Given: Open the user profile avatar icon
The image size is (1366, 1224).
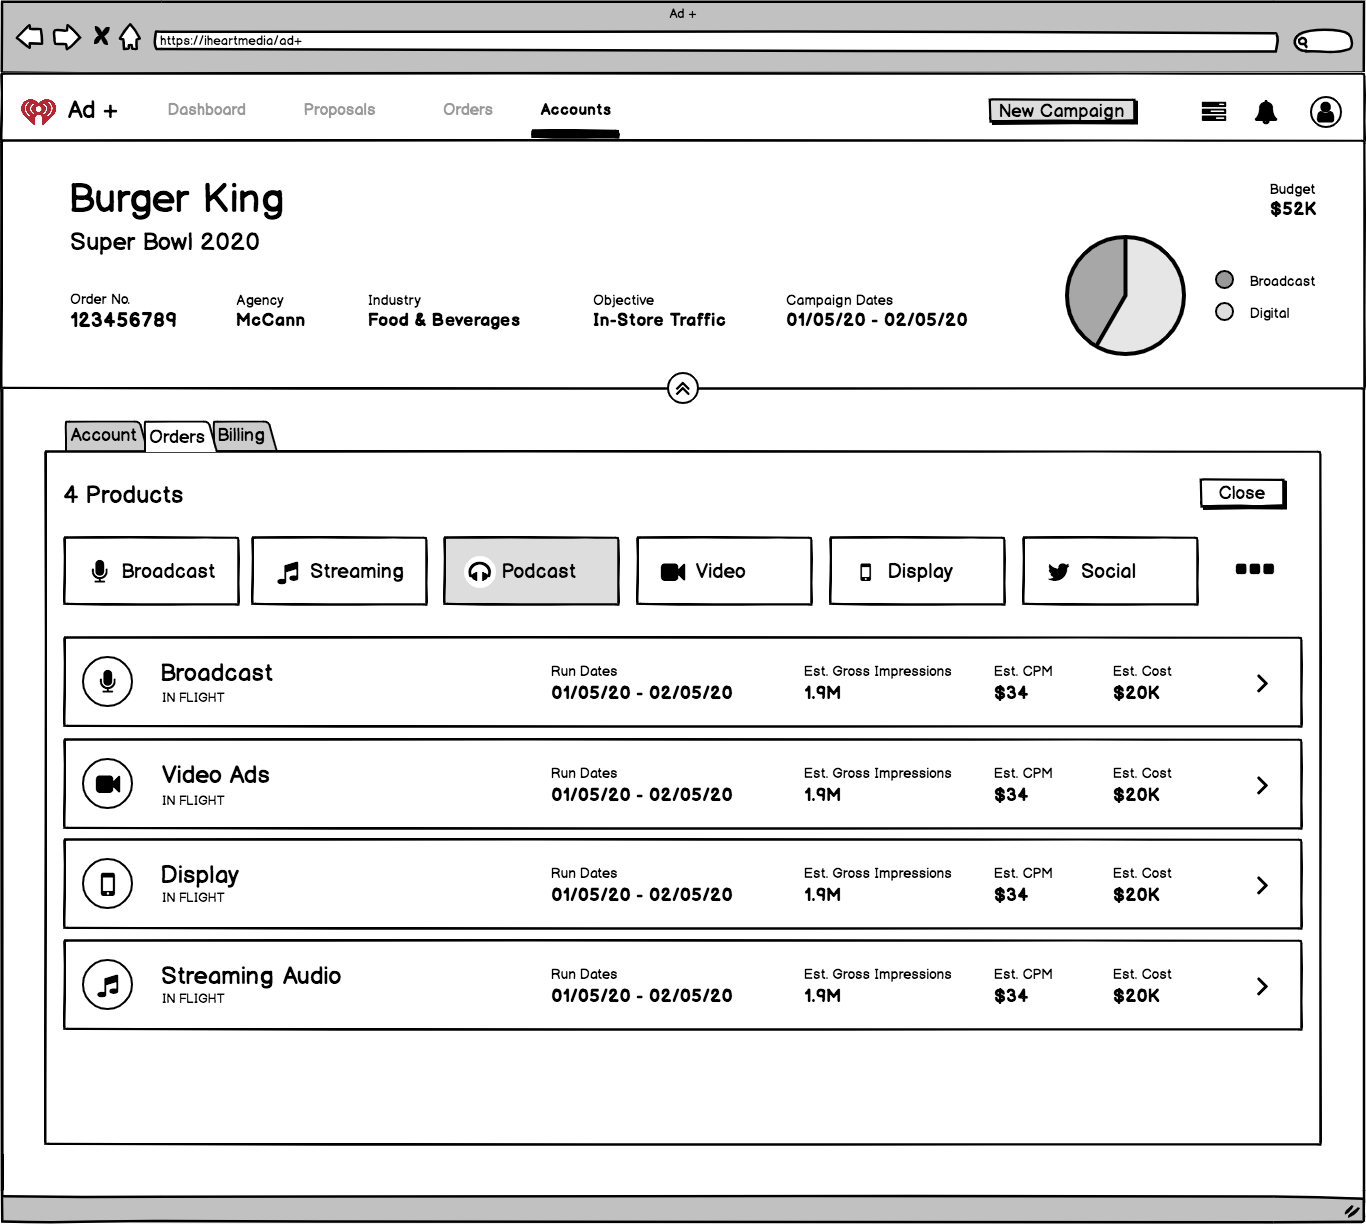Looking at the screenshot, I should click(x=1326, y=112).
